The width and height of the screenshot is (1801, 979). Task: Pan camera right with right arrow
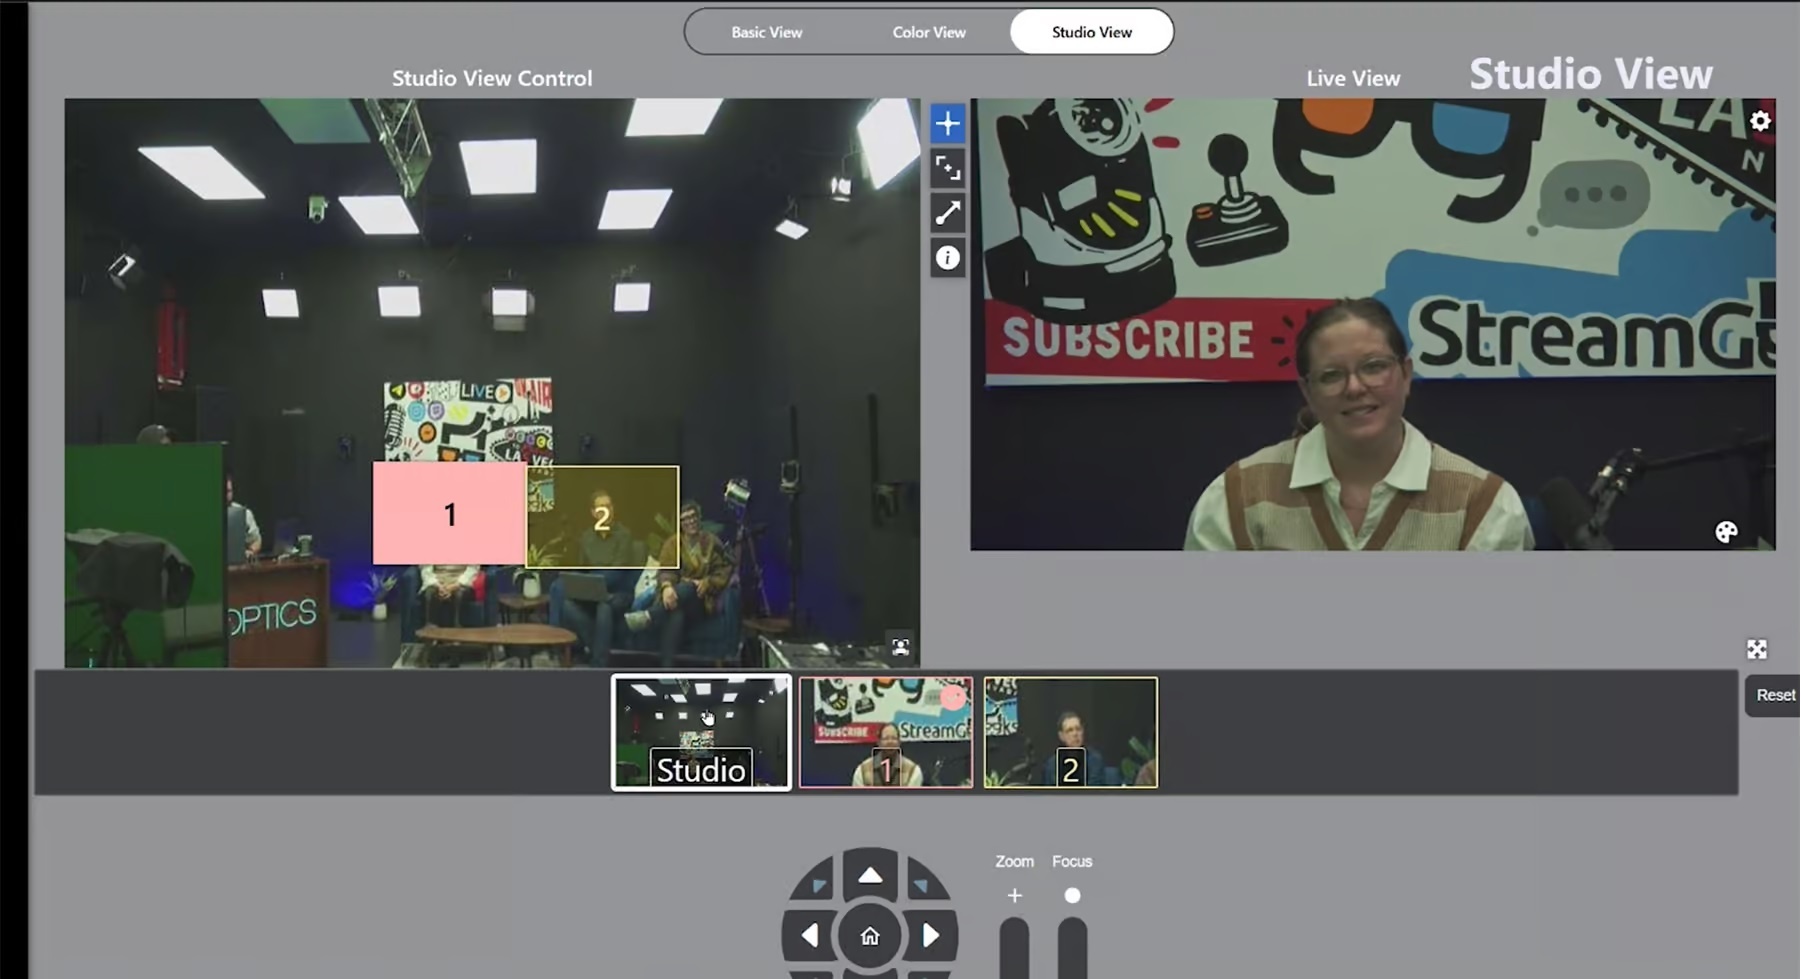coord(930,935)
